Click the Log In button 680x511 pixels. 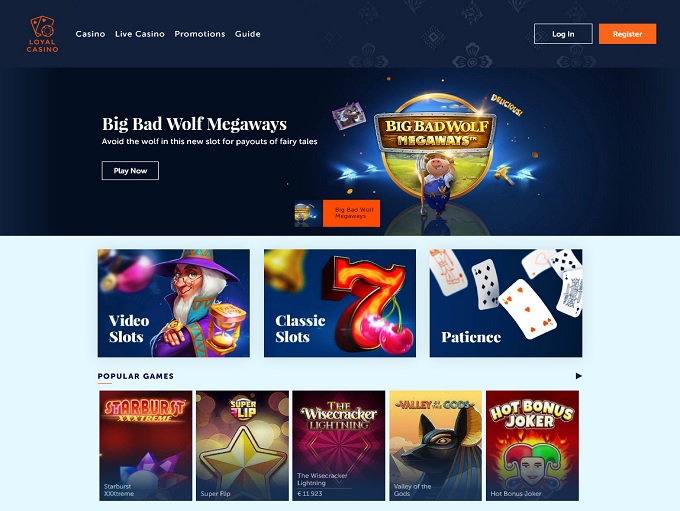[x=563, y=34]
